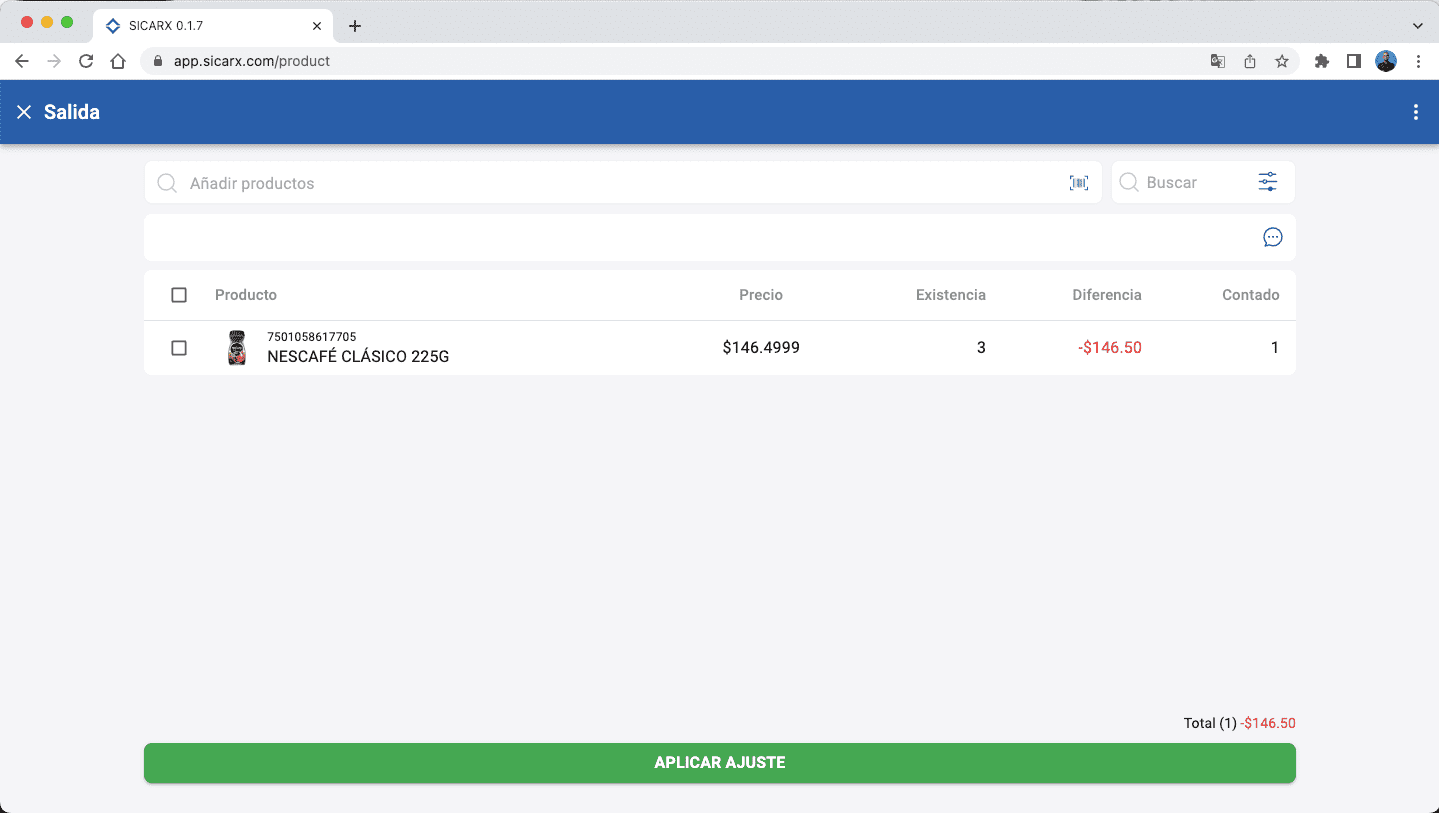
Task: Click the browser profile avatar
Action: [1385, 61]
